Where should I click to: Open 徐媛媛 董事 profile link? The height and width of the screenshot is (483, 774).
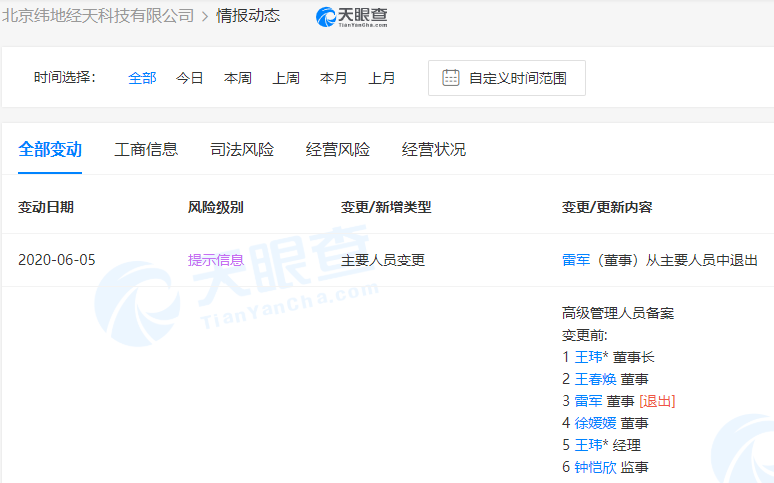[595, 423]
